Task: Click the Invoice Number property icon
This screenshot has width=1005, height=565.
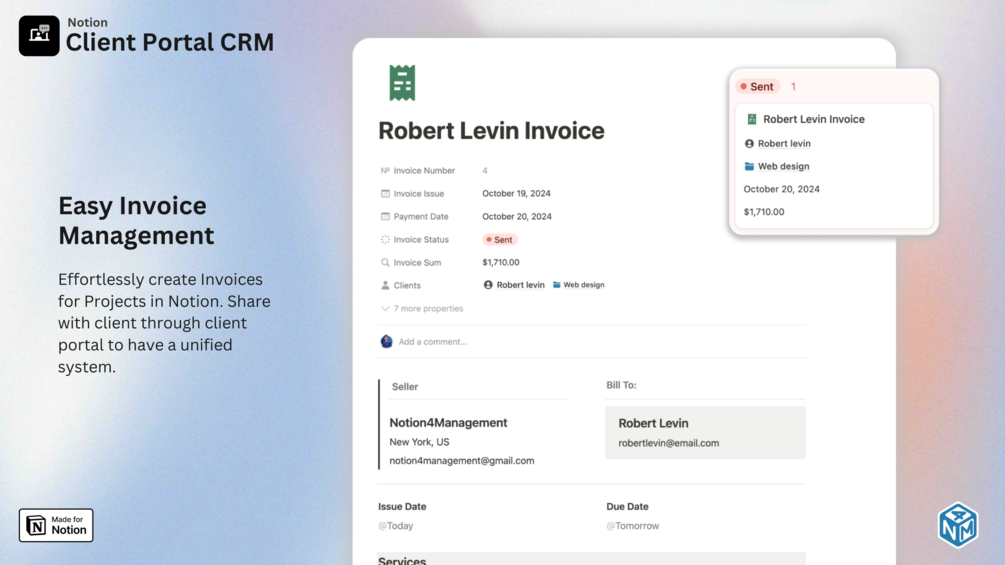Action: click(x=385, y=170)
